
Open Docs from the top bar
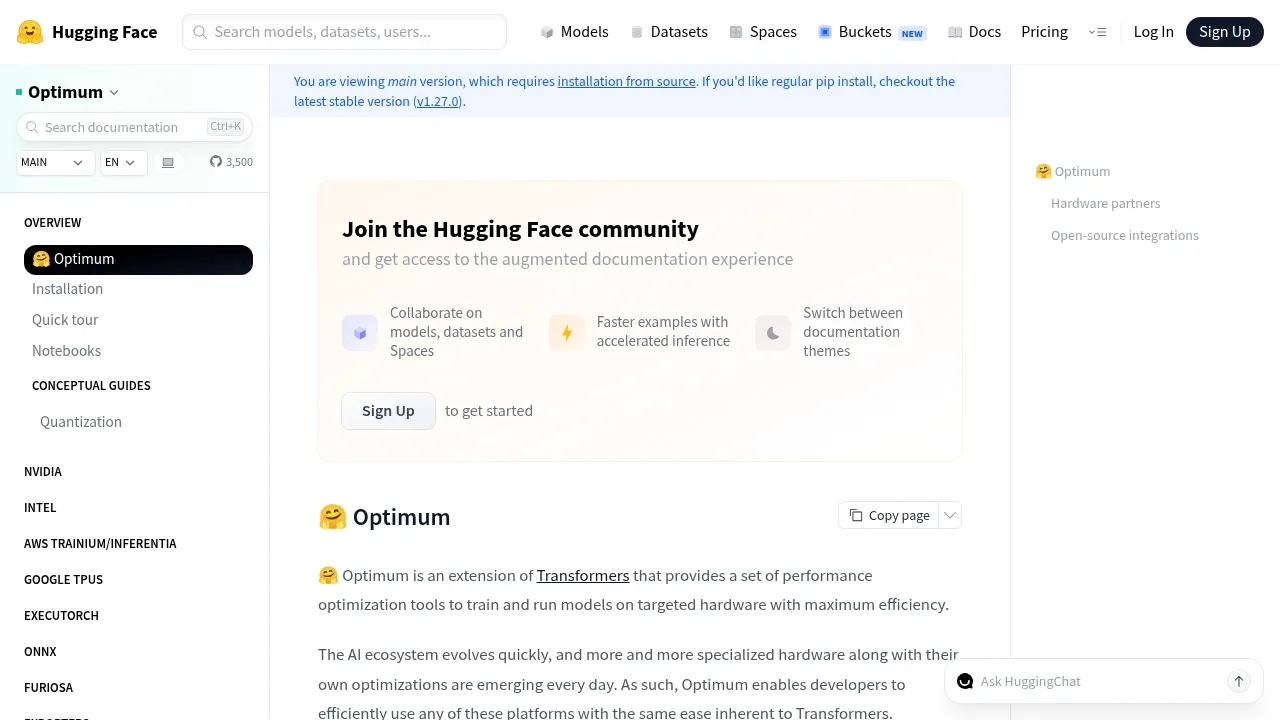[974, 32]
